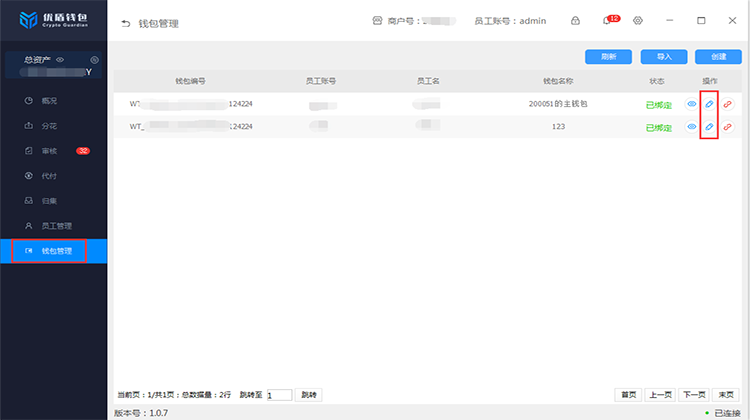
Task: Click the 导入 import button
Action: [663, 57]
